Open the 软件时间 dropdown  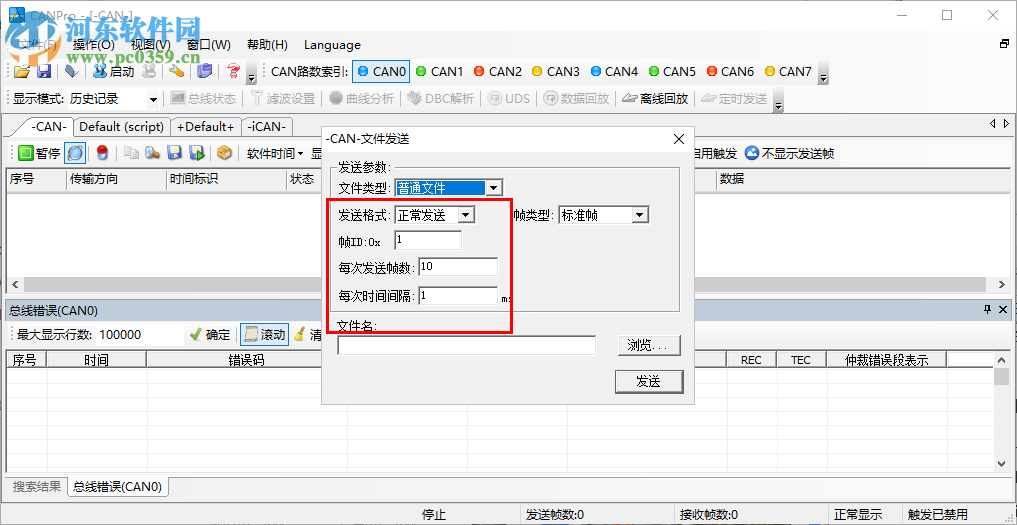(275, 153)
